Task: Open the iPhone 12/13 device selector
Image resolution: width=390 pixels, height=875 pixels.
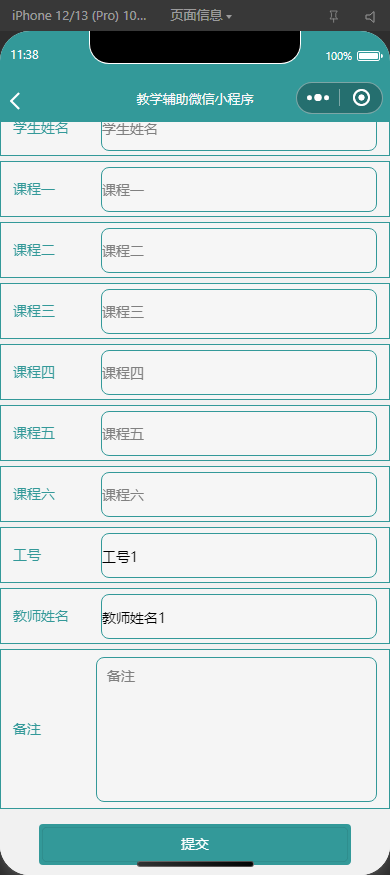Action: [79, 16]
